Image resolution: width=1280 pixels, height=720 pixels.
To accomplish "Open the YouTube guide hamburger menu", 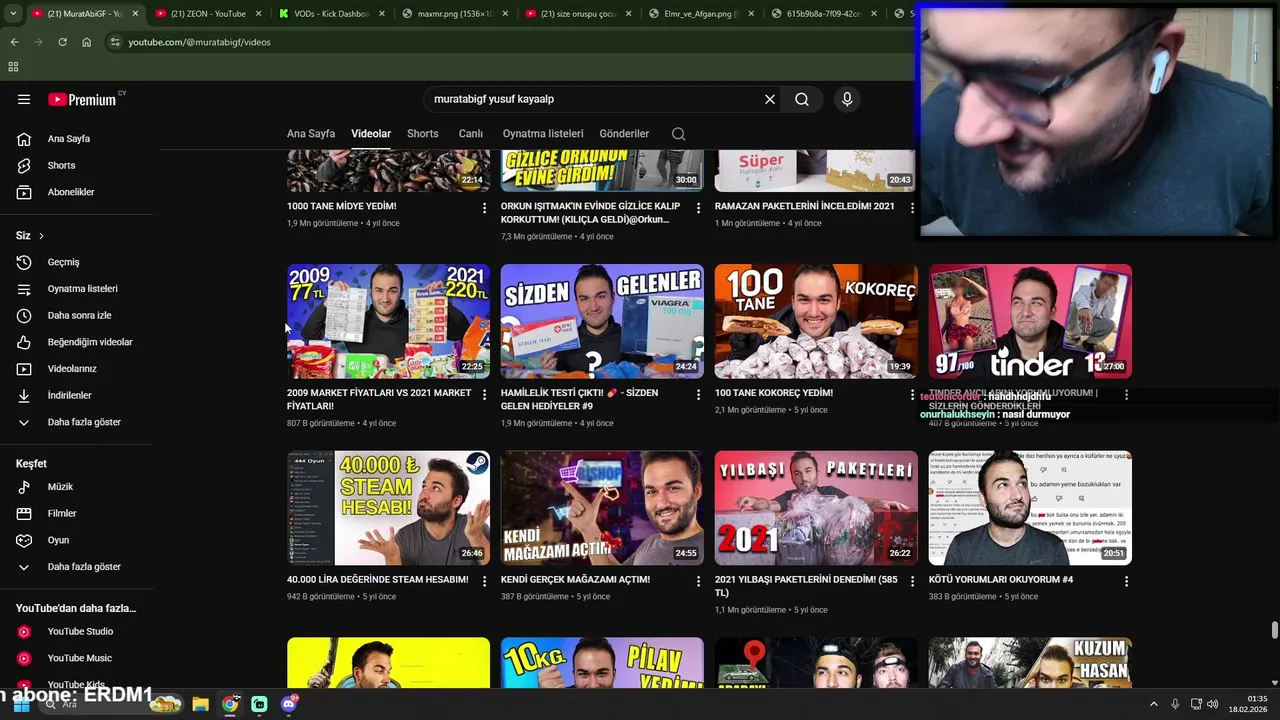I will point(24,99).
